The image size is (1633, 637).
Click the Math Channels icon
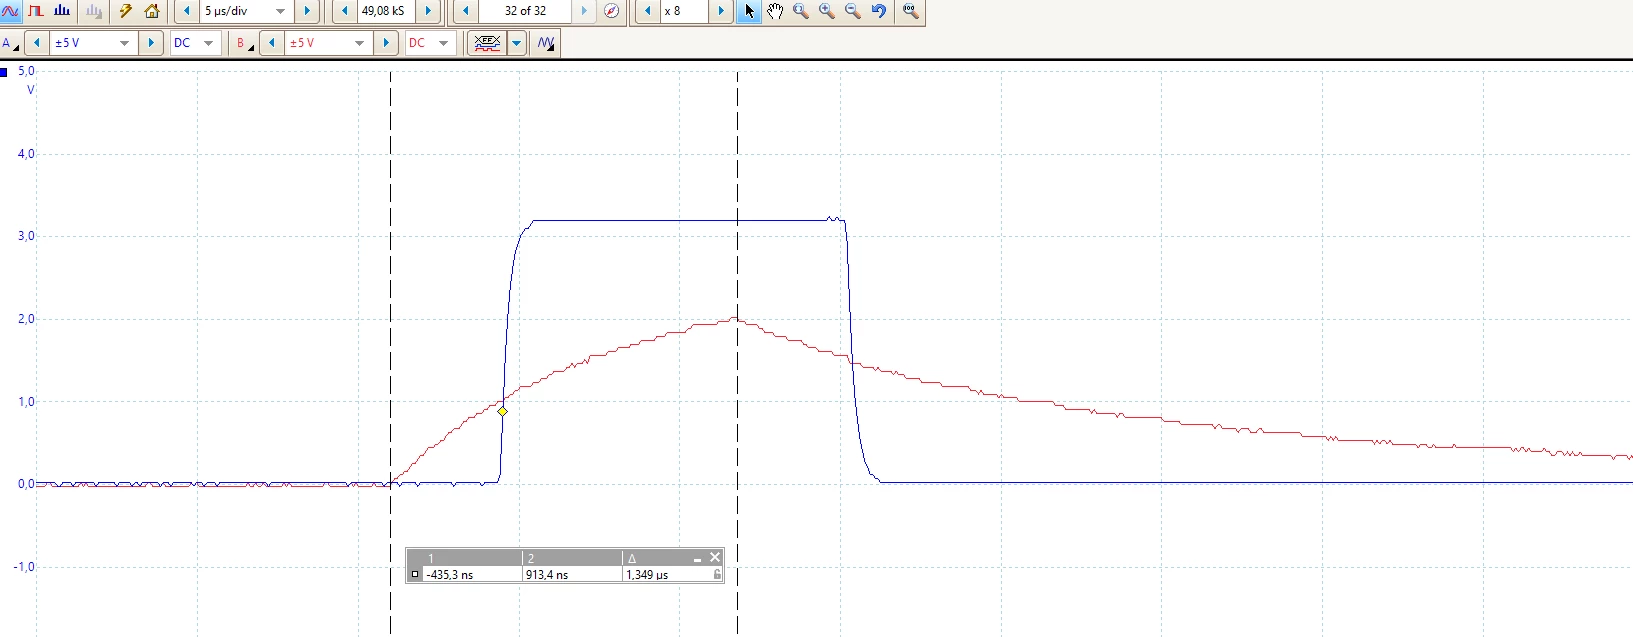pos(487,43)
